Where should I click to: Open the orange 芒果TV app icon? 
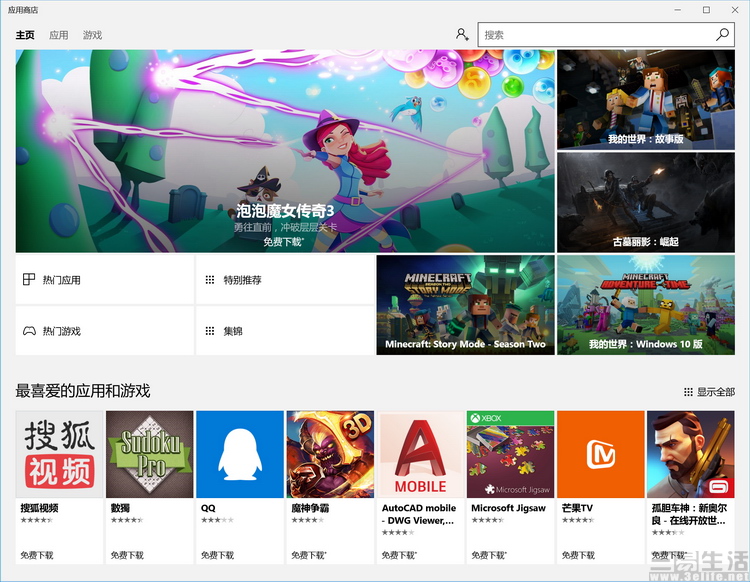[601, 454]
